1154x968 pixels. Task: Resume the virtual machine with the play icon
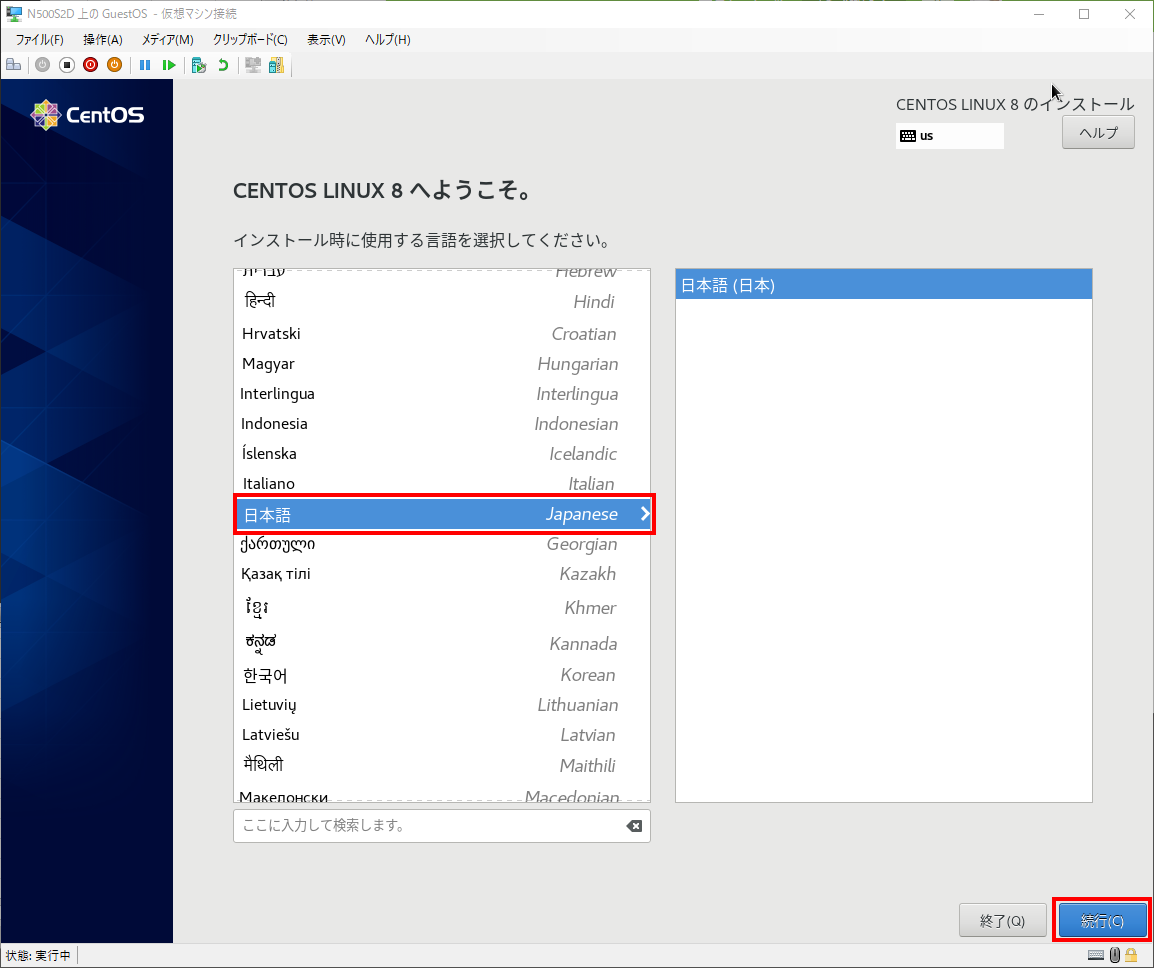pos(170,65)
